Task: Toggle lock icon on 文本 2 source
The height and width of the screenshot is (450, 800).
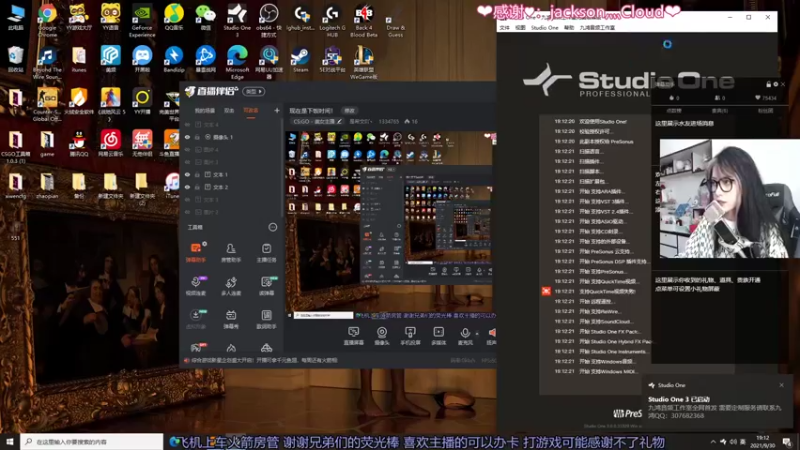Action: (x=197, y=187)
